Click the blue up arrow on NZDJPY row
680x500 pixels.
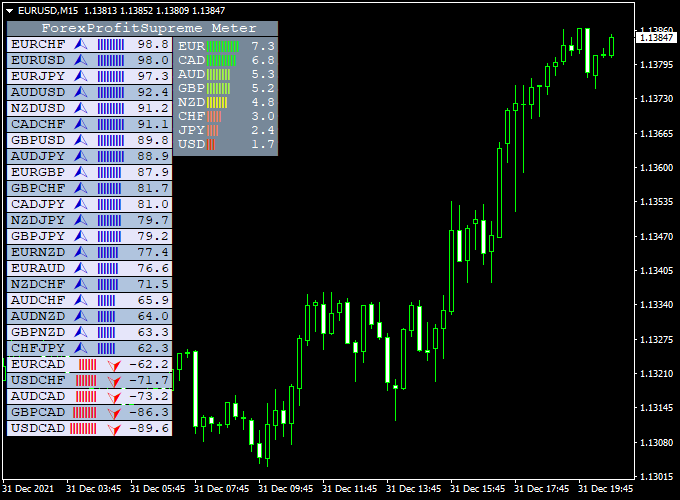tap(81, 220)
